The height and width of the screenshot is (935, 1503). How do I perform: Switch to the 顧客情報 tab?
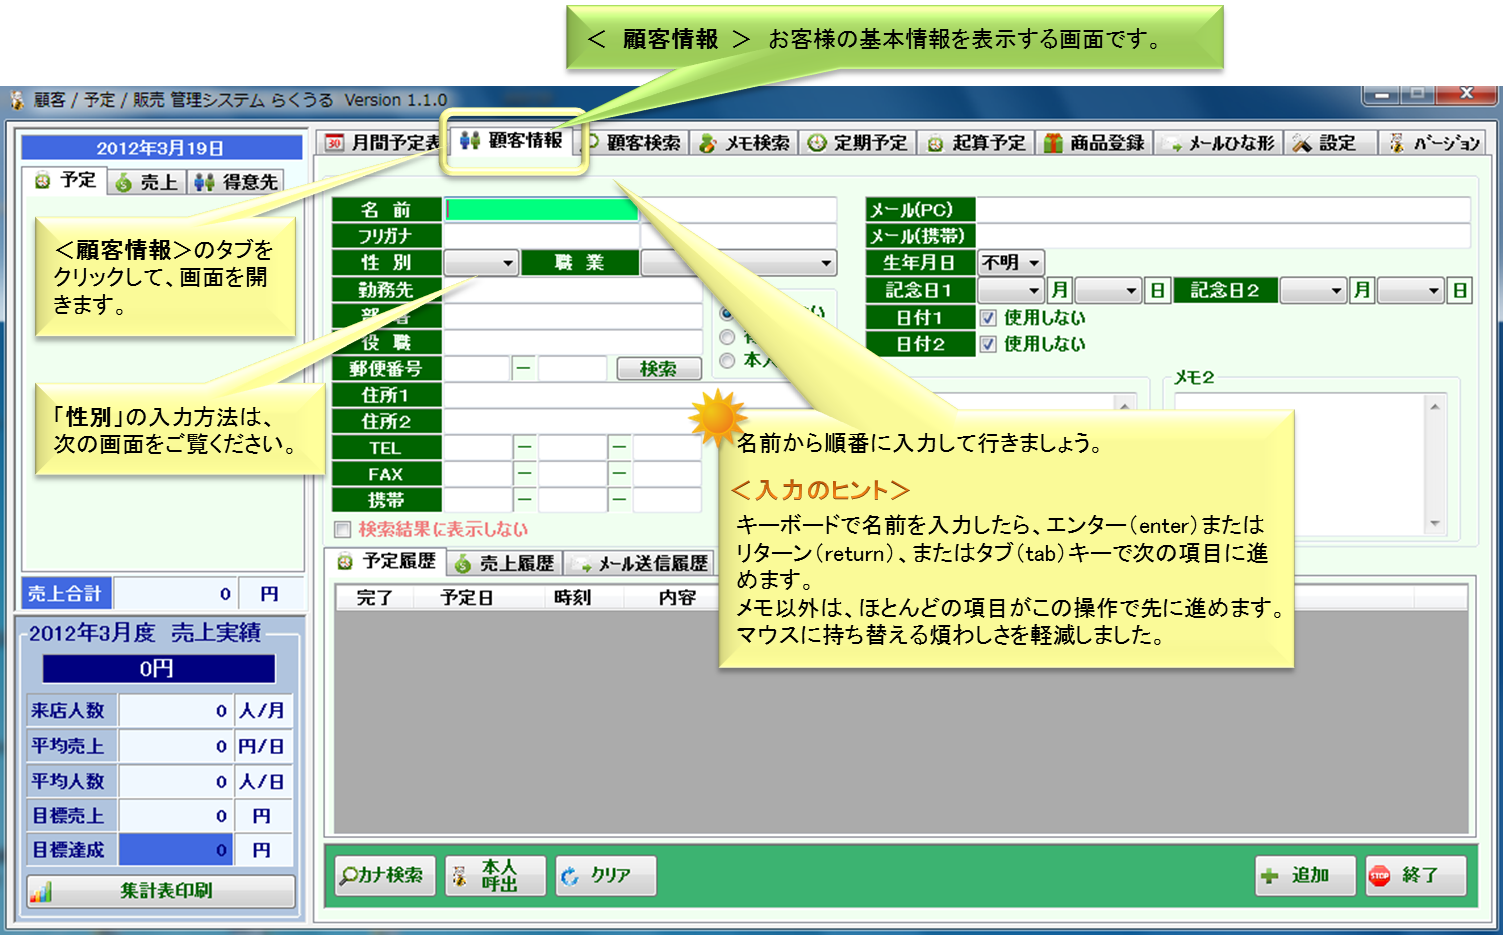(x=513, y=141)
